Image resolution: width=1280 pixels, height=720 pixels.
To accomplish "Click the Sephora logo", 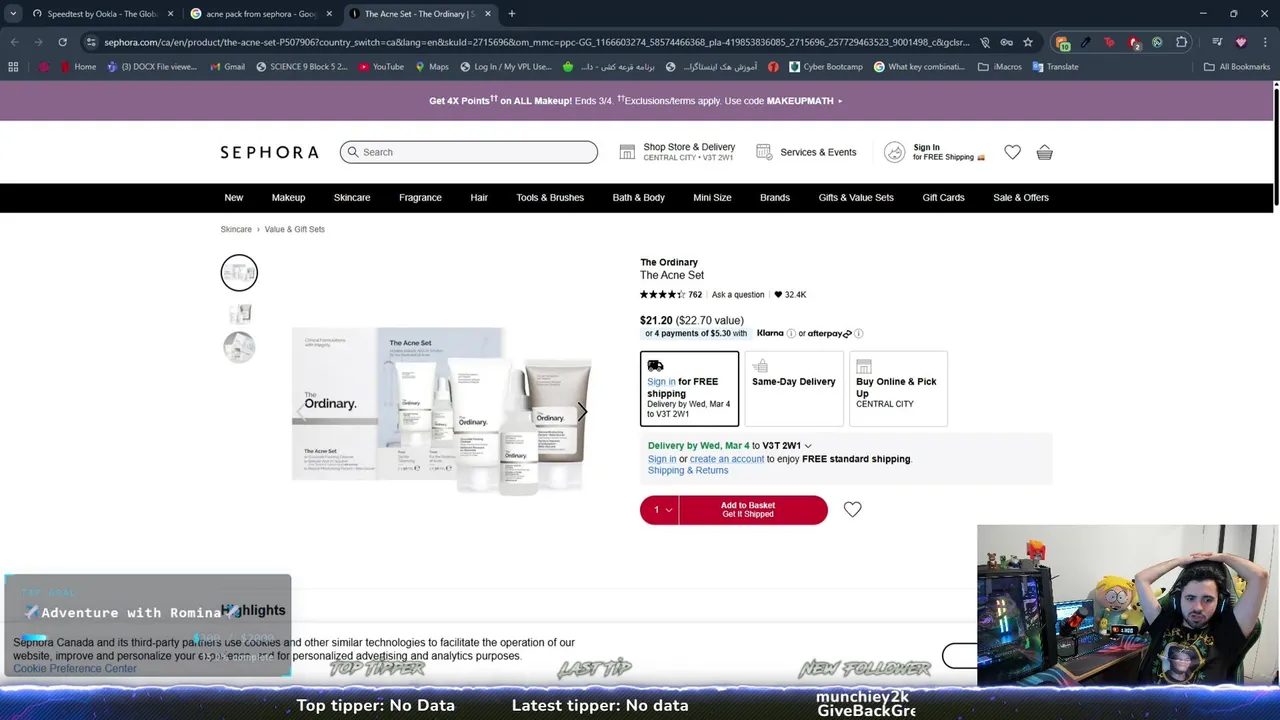I will point(269,152).
